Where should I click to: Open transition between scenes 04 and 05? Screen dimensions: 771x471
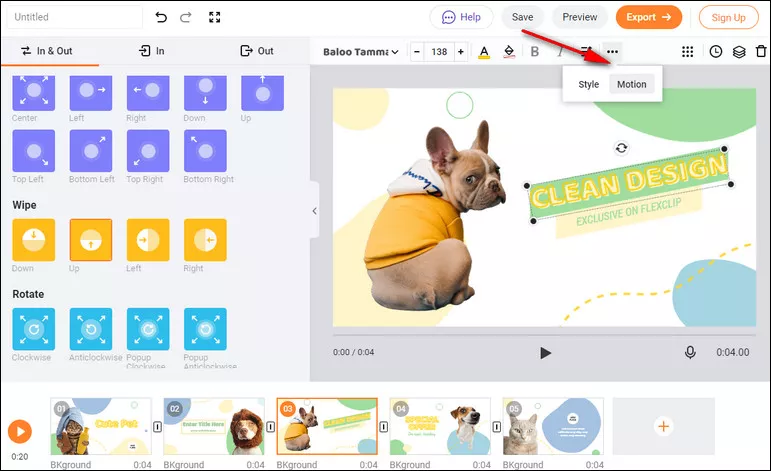(497, 427)
